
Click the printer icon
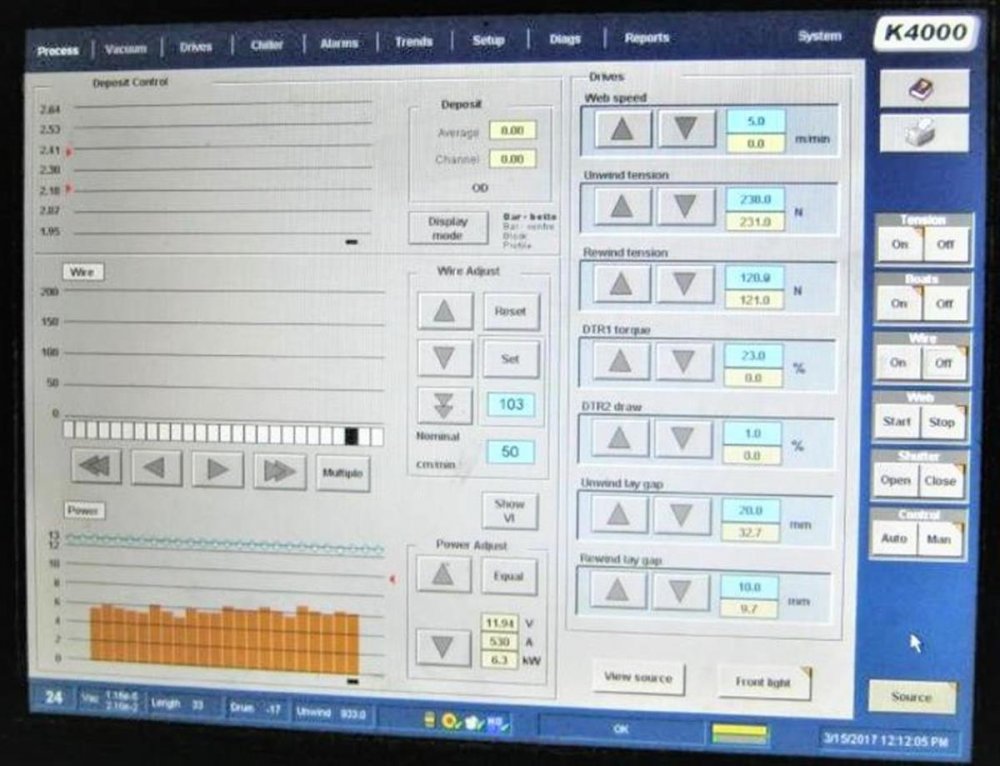tap(922, 133)
